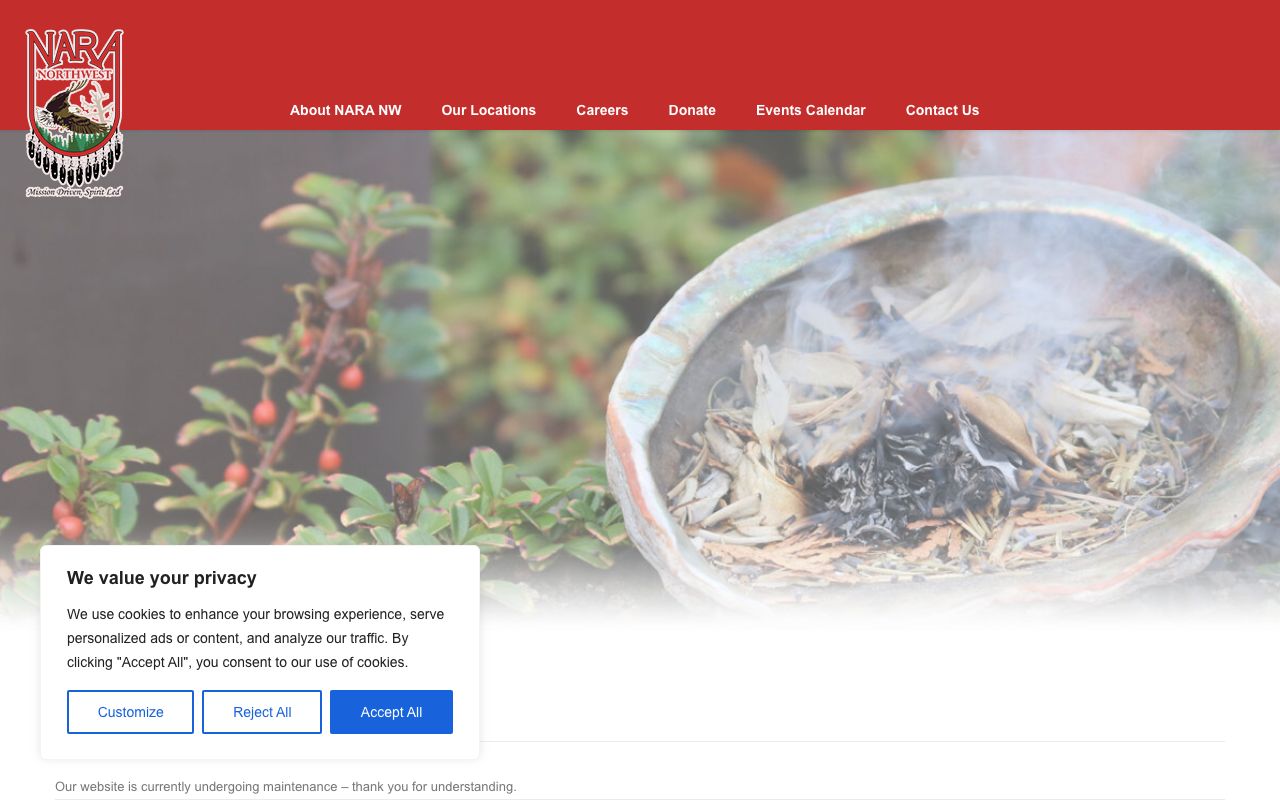Reject all cookies
This screenshot has height=800, width=1280.
(262, 712)
